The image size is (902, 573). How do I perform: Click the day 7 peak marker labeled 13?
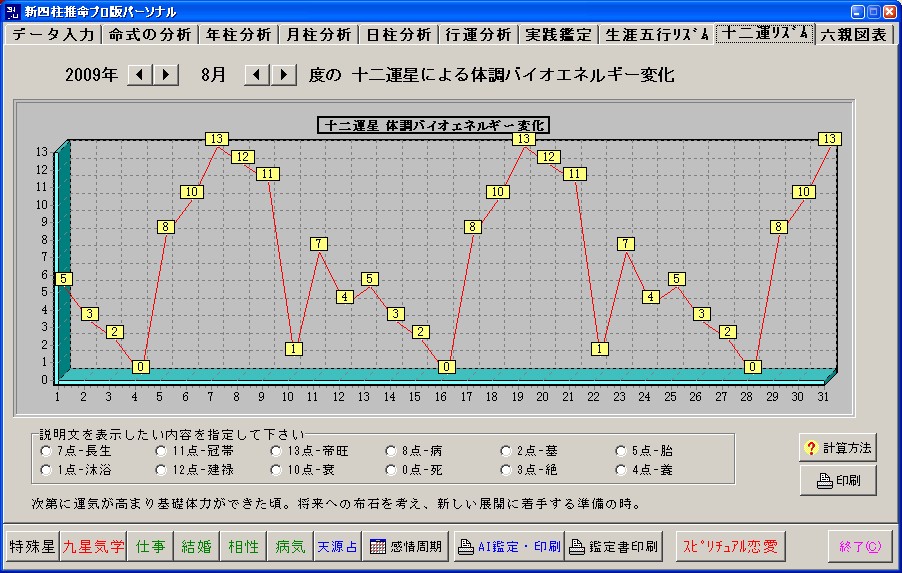click(x=217, y=139)
